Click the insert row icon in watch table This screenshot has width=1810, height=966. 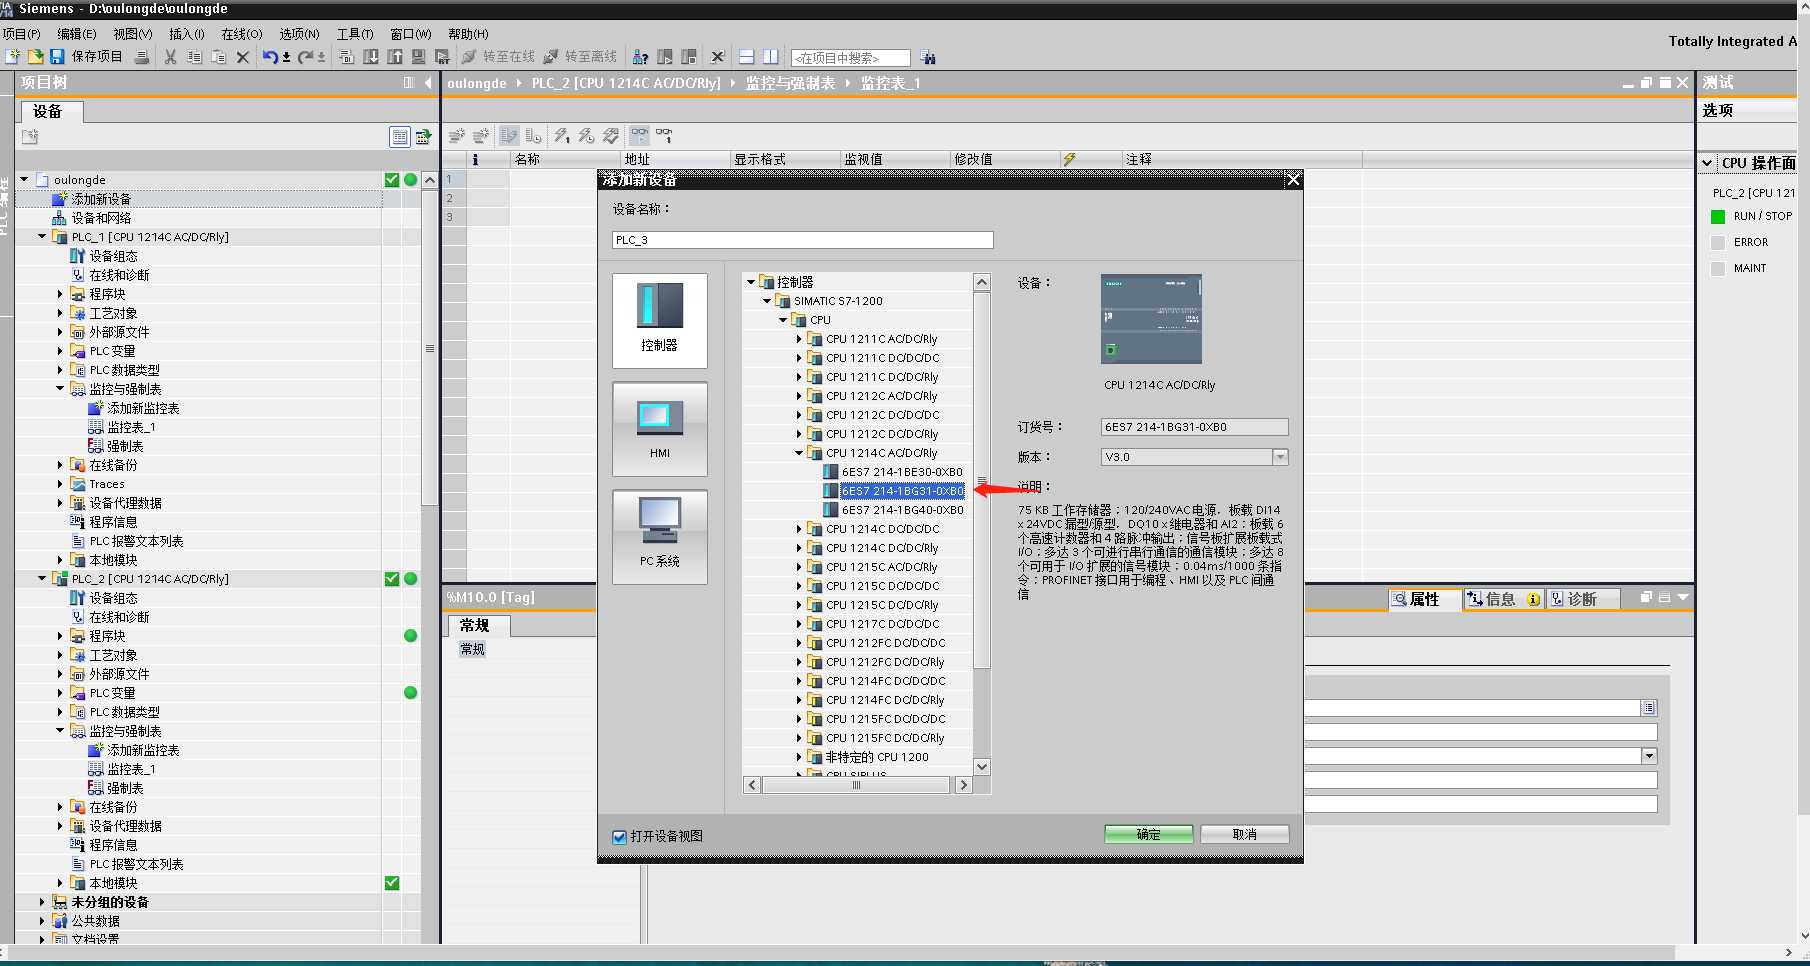pyautogui.click(x=457, y=135)
